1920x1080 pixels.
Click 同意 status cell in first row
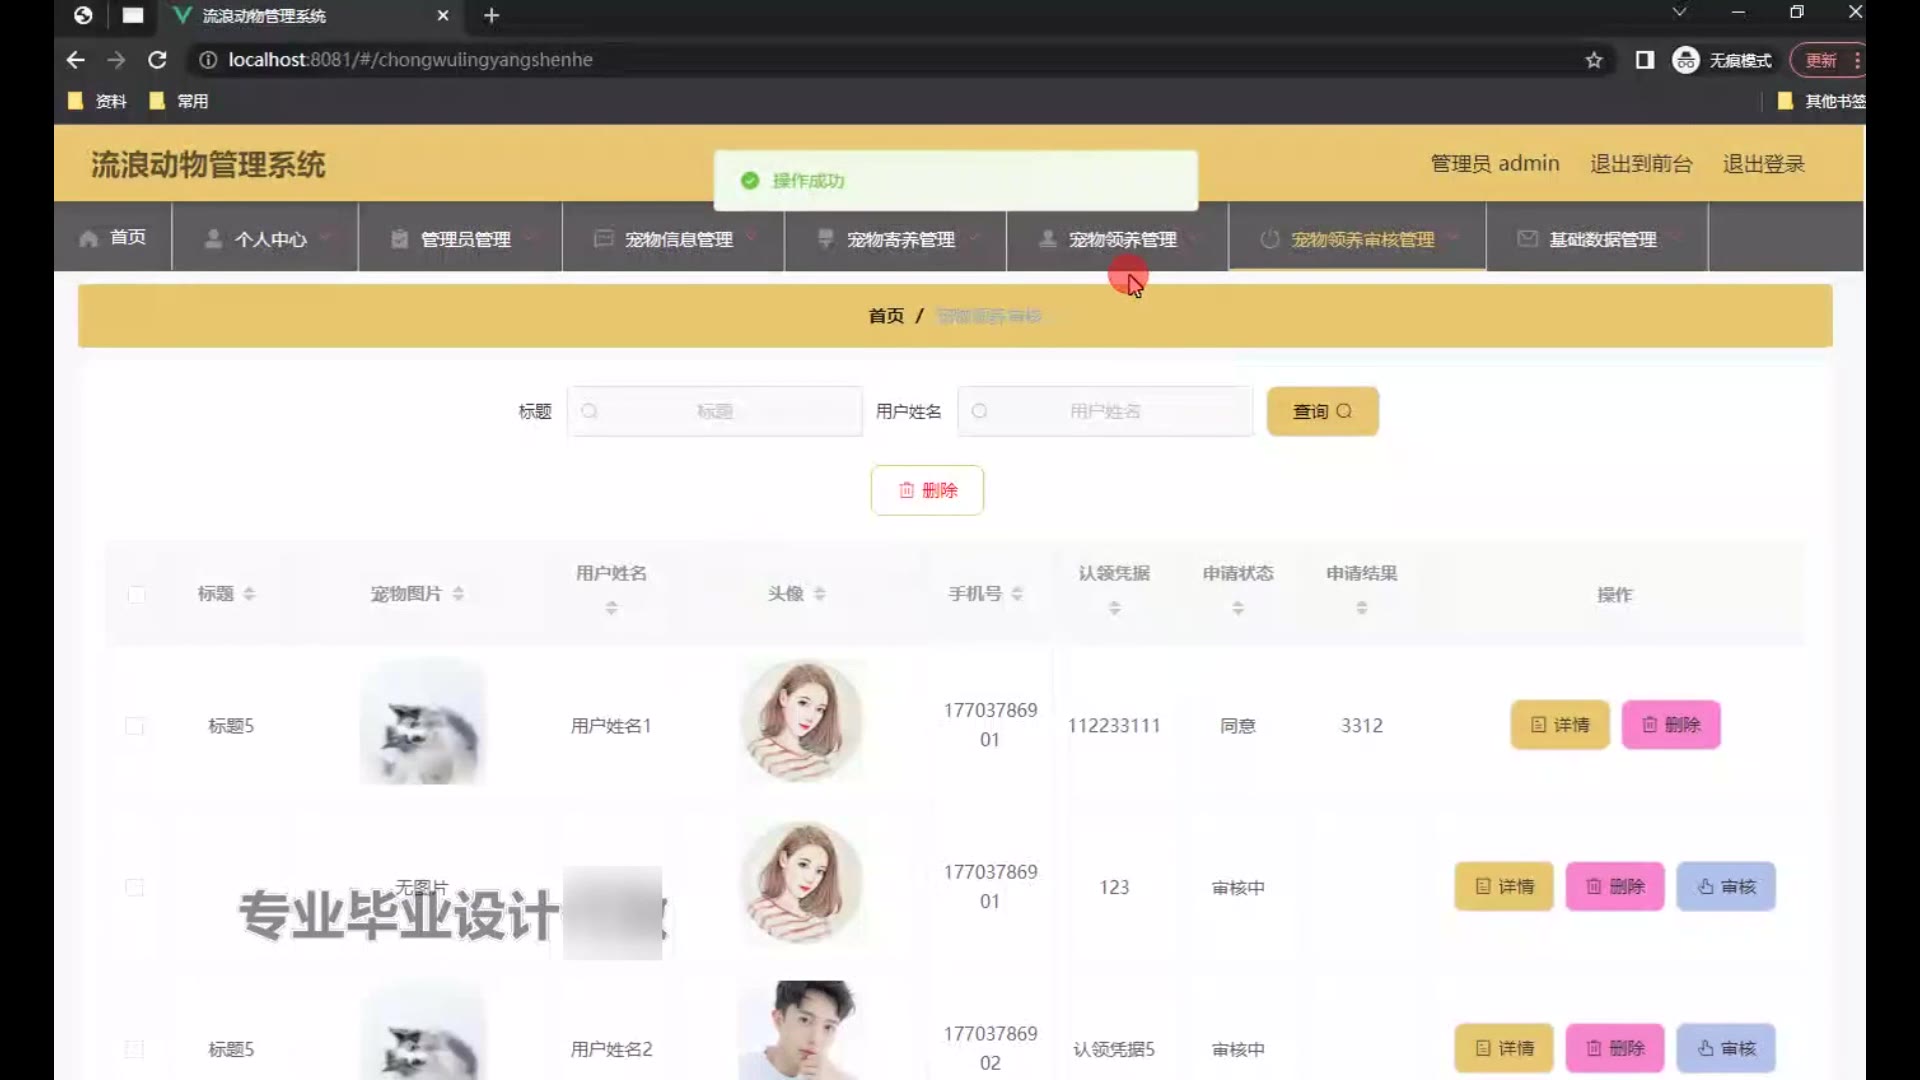pyautogui.click(x=1237, y=726)
